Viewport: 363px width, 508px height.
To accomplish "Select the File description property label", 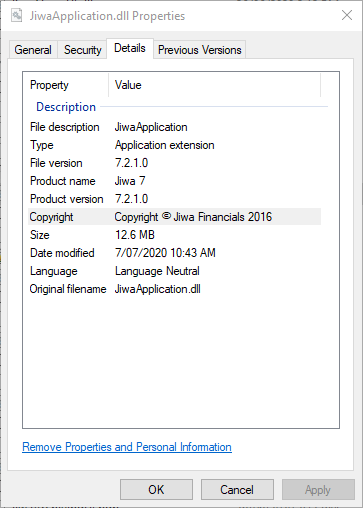I will (x=65, y=127).
